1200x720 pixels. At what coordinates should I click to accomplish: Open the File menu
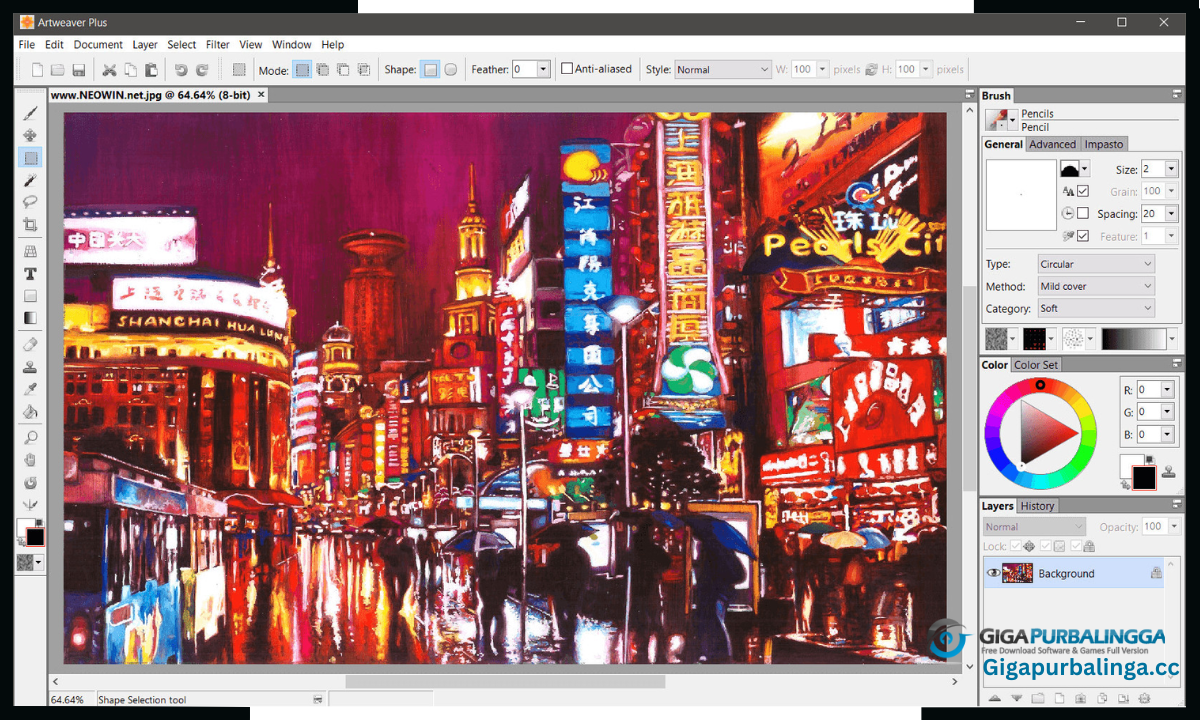(x=26, y=45)
